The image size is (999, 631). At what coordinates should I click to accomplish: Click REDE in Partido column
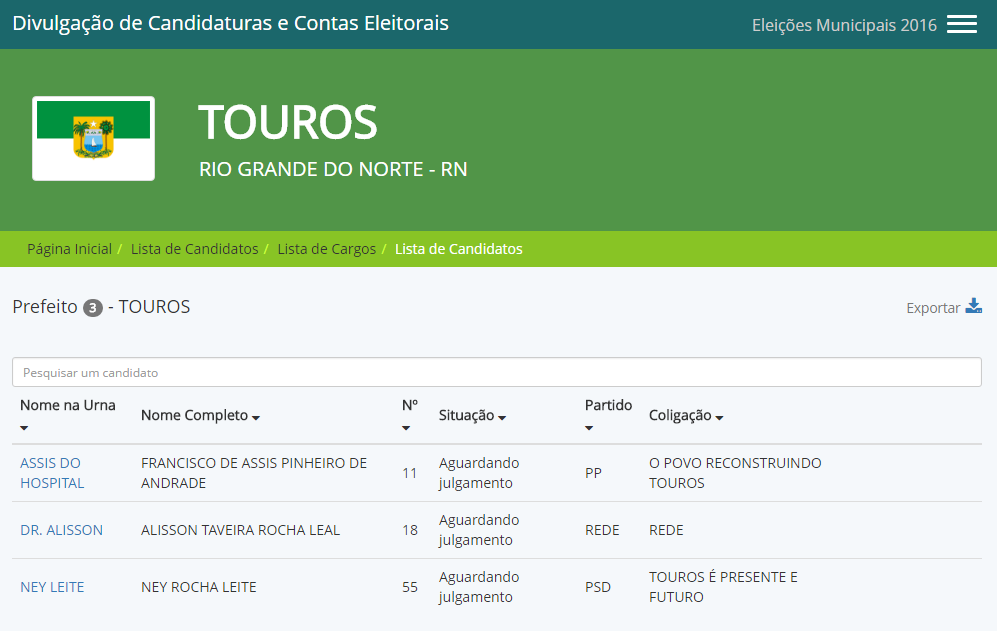602,530
